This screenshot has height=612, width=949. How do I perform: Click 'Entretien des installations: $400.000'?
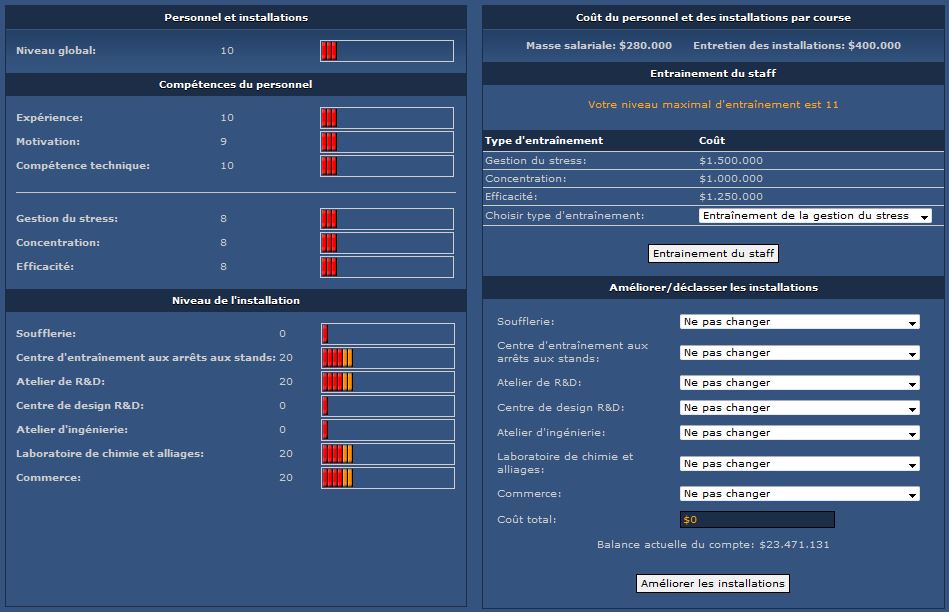pyautogui.click(x=796, y=45)
